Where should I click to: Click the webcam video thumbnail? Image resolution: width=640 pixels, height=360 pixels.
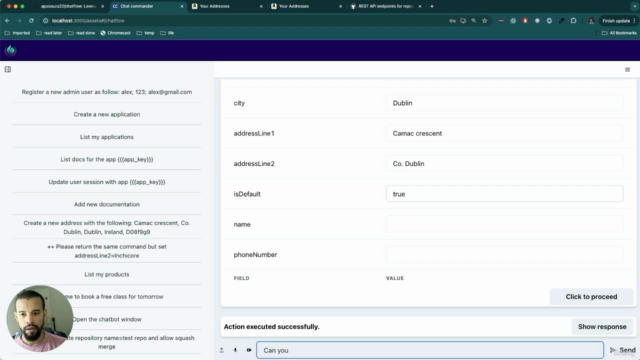pyautogui.click(x=40, y=318)
